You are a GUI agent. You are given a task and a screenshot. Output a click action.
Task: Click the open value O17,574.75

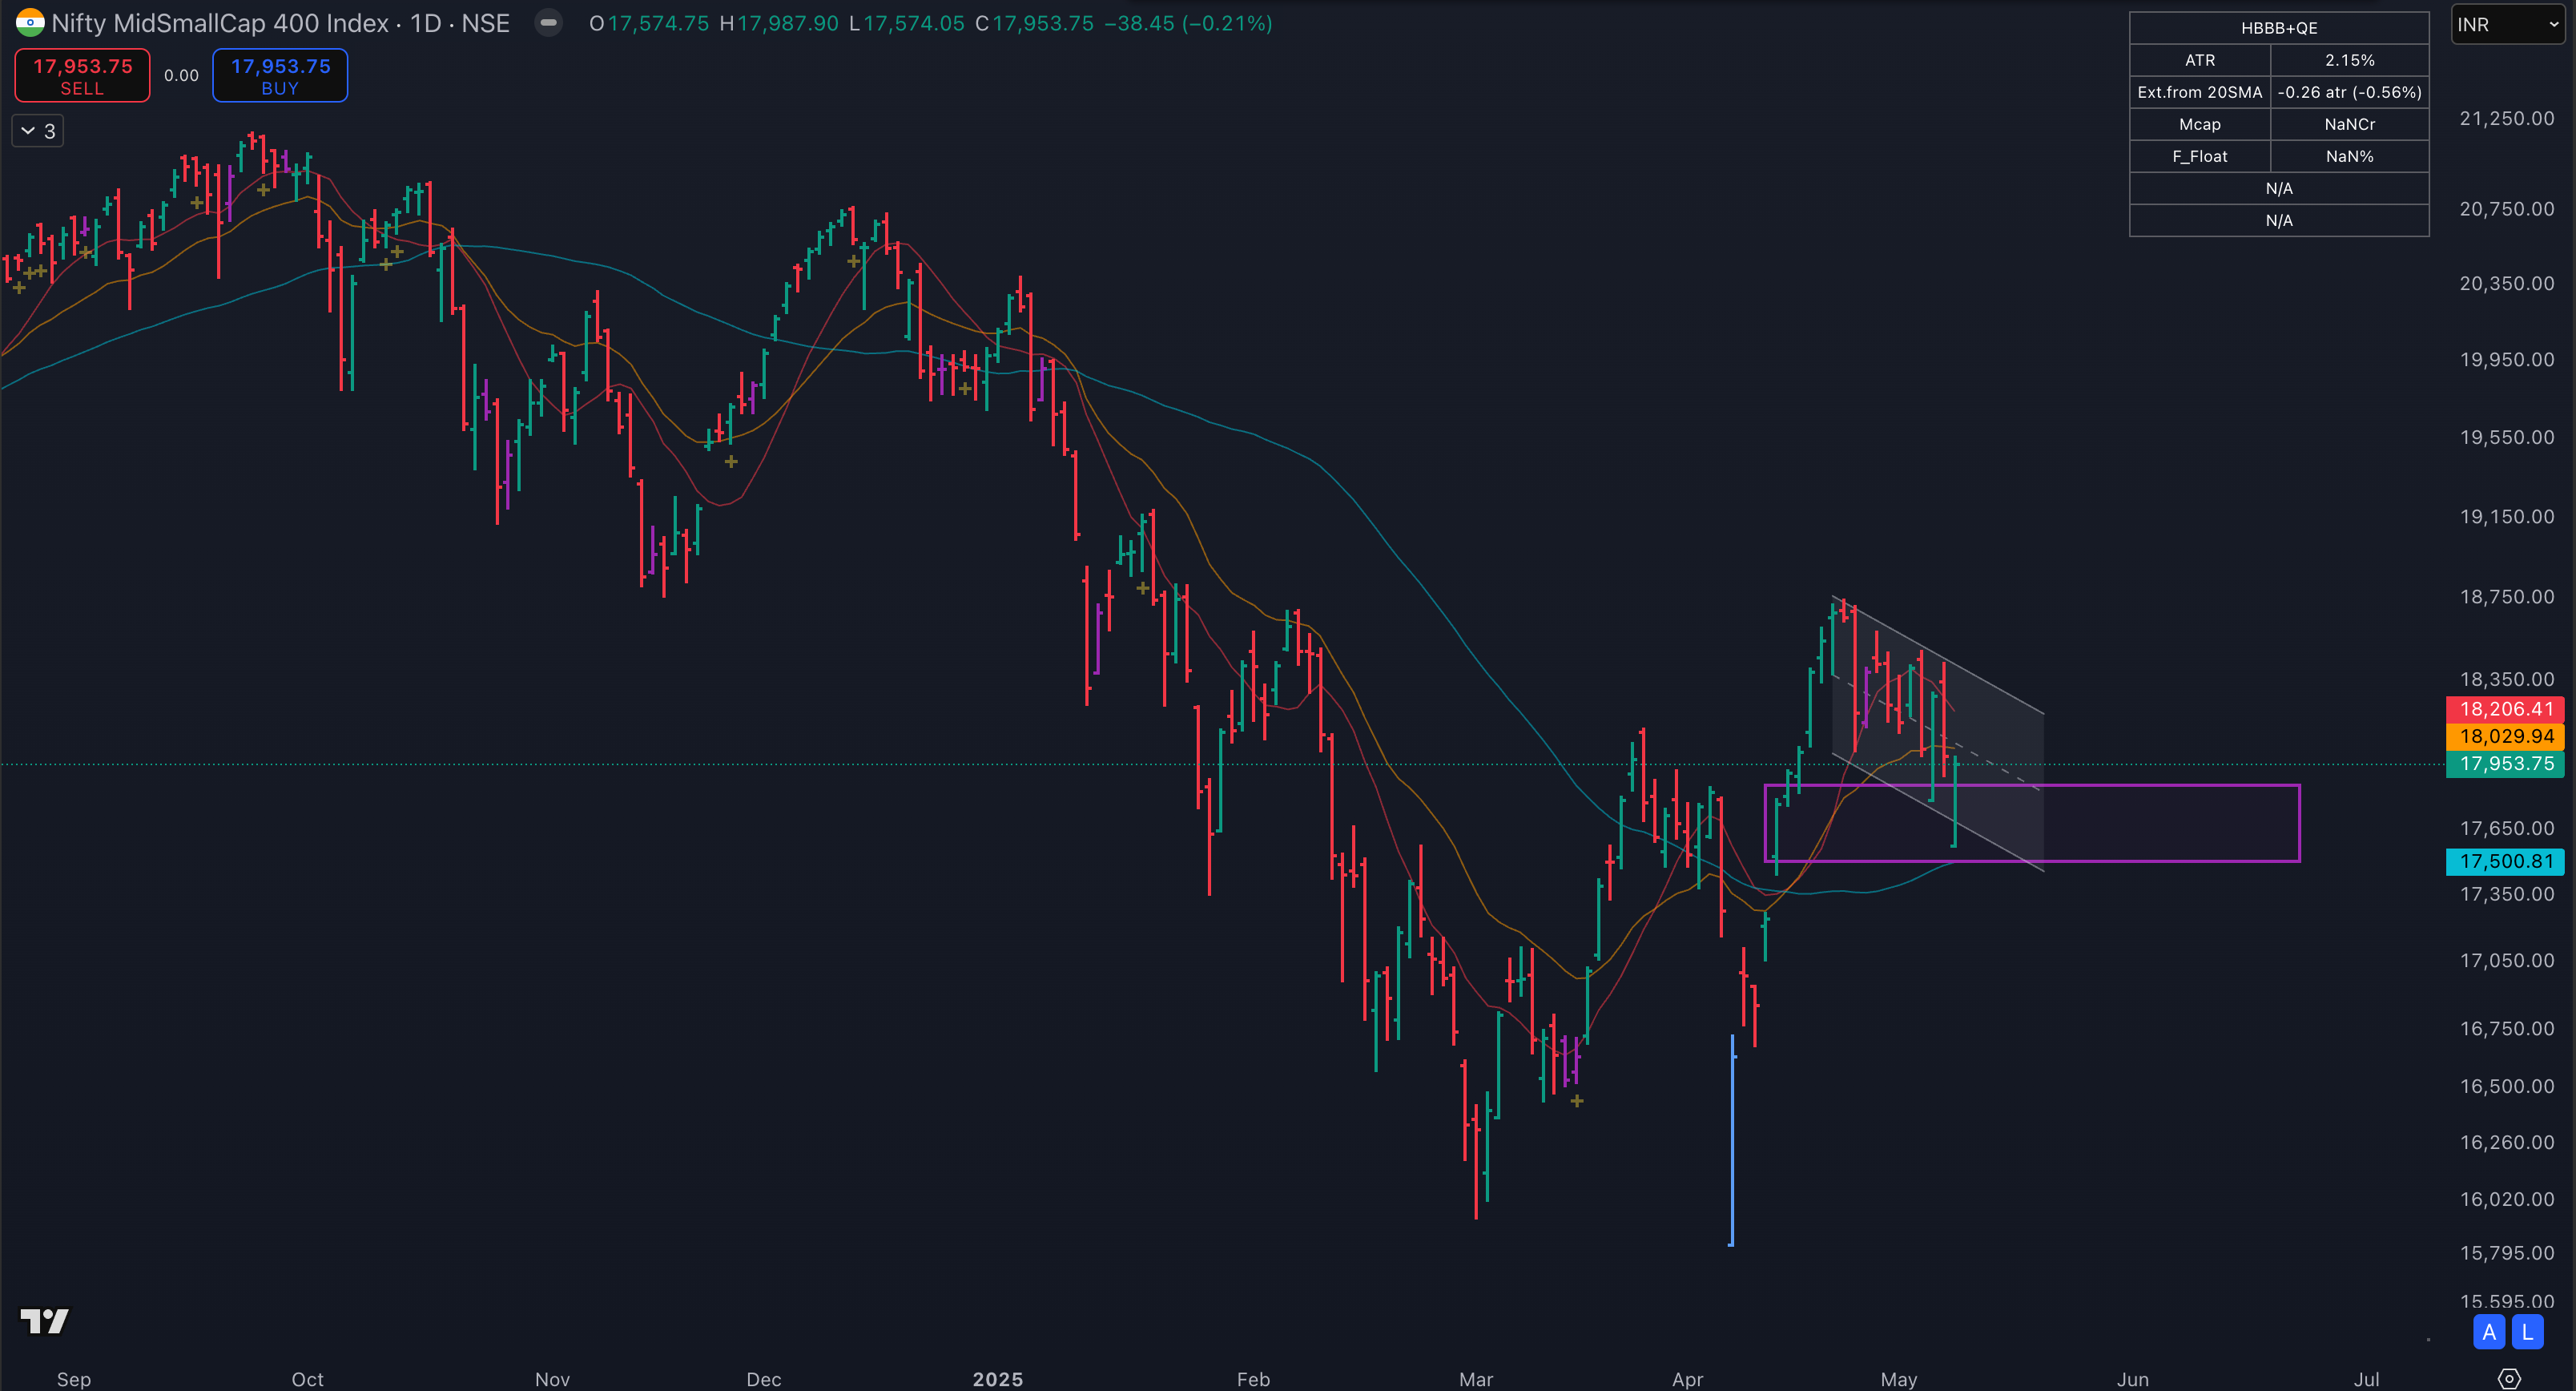pos(649,23)
